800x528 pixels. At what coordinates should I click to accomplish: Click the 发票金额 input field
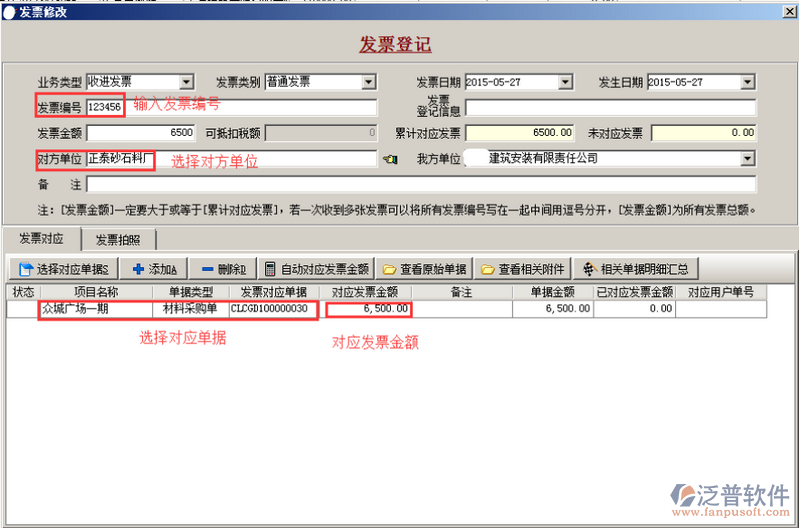pyautogui.click(x=141, y=132)
